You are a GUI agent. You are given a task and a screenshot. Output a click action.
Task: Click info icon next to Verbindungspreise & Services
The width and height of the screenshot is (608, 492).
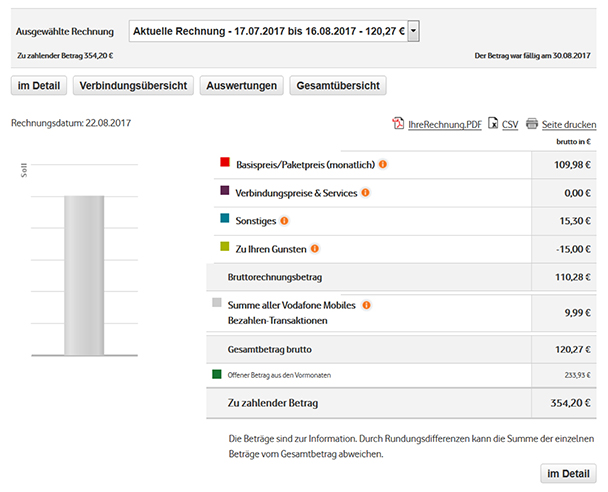pos(366,192)
